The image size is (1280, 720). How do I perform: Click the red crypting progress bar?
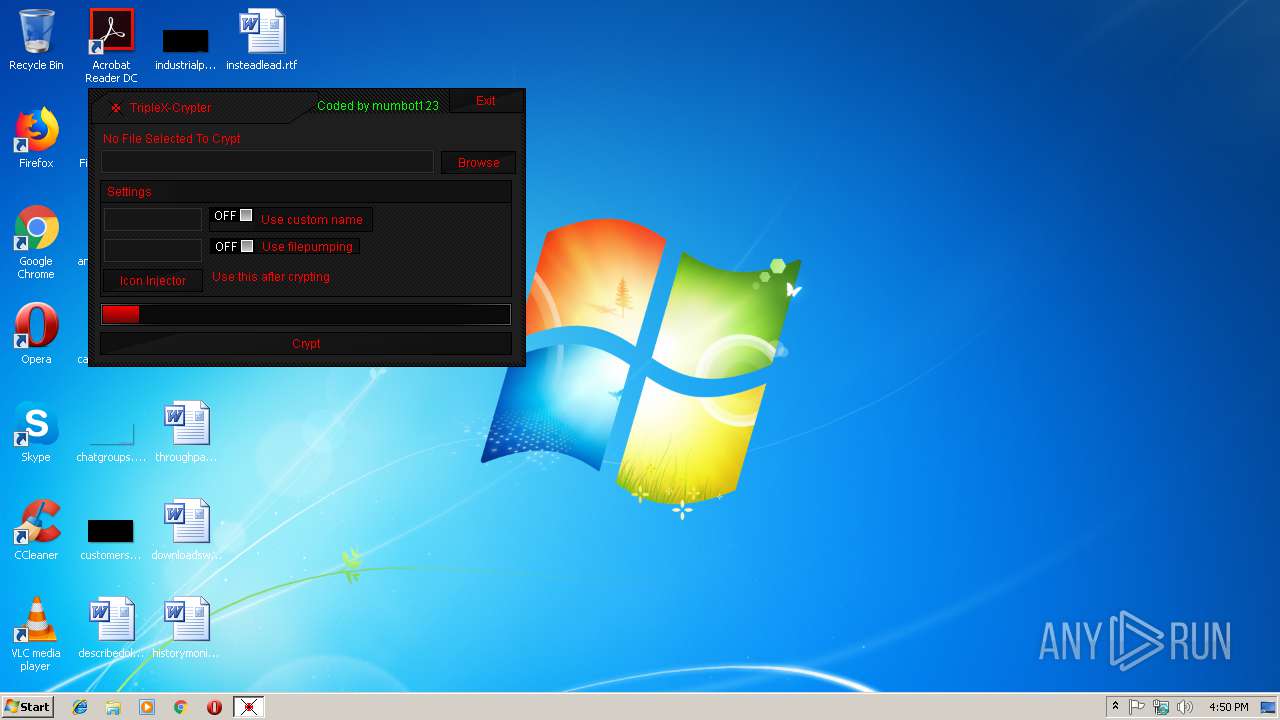[x=306, y=314]
